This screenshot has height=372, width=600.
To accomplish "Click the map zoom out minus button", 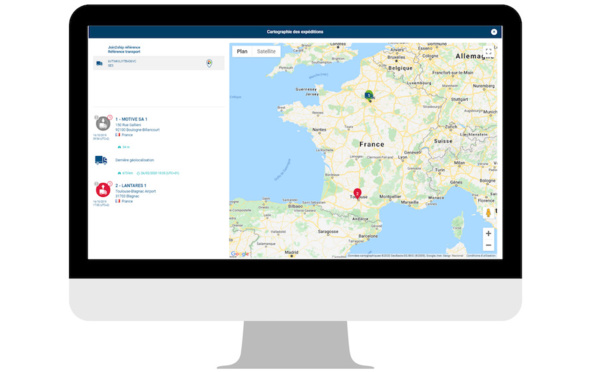I will tap(488, 245).
